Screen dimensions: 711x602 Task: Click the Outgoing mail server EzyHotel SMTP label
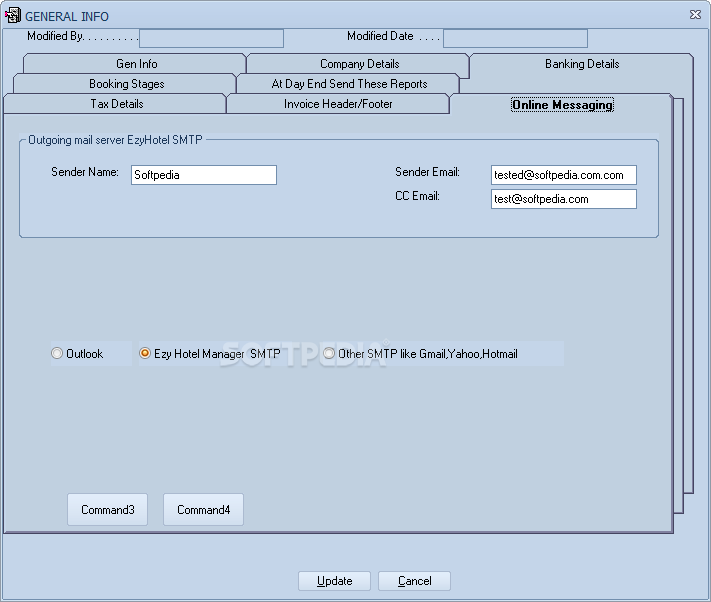coord(115,140)
